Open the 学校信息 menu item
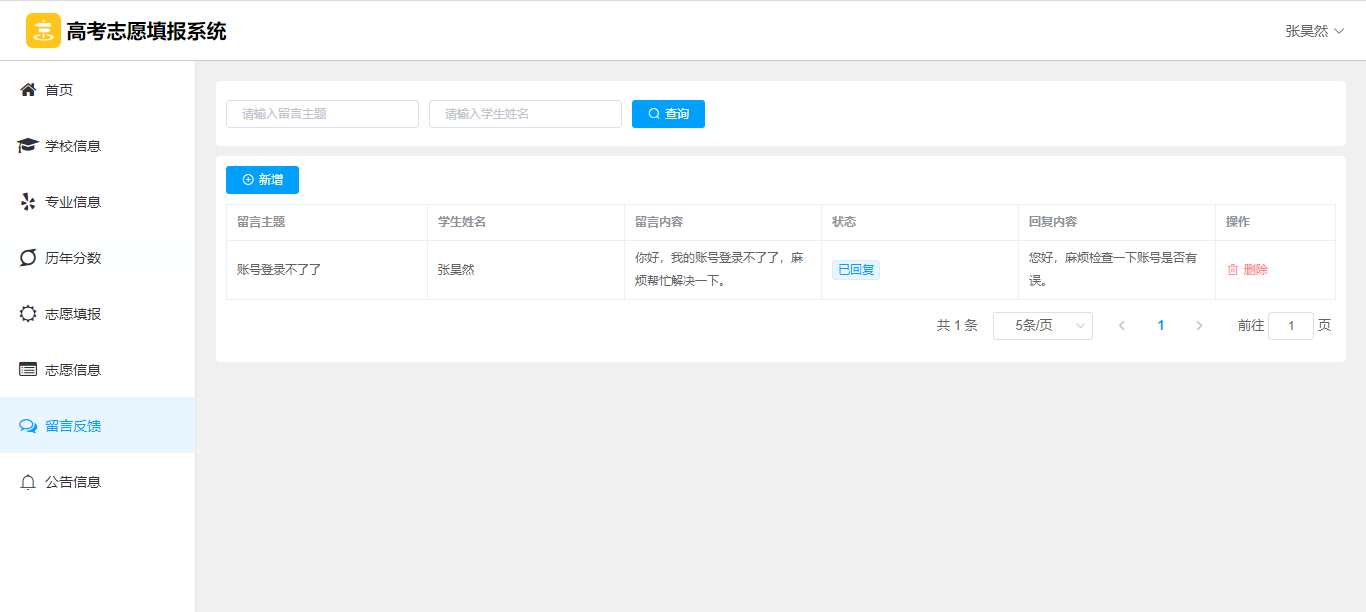Viewport: 1366px width, 612px height. (x=73, y=146)
